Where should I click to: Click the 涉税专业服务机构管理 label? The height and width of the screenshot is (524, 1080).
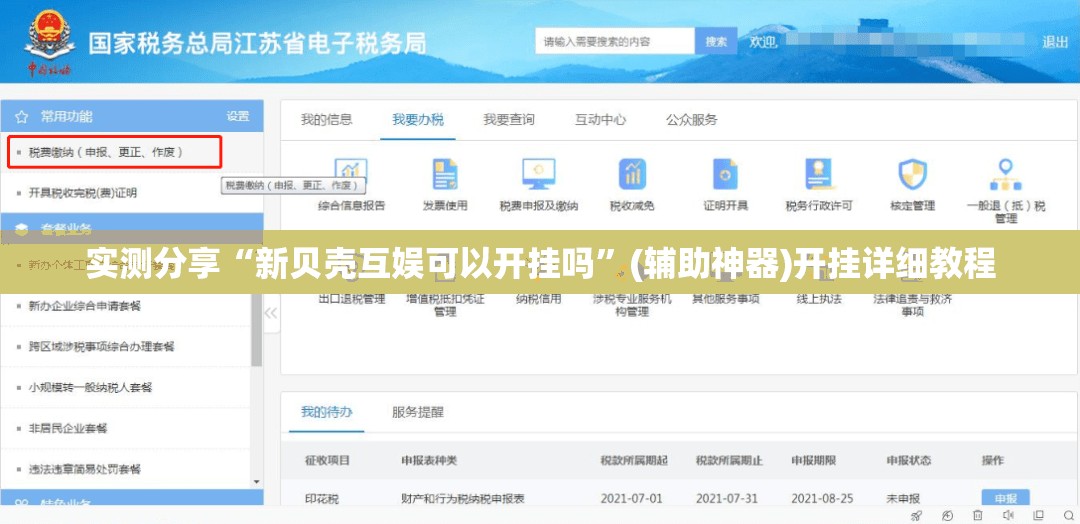tap(632, 305)
